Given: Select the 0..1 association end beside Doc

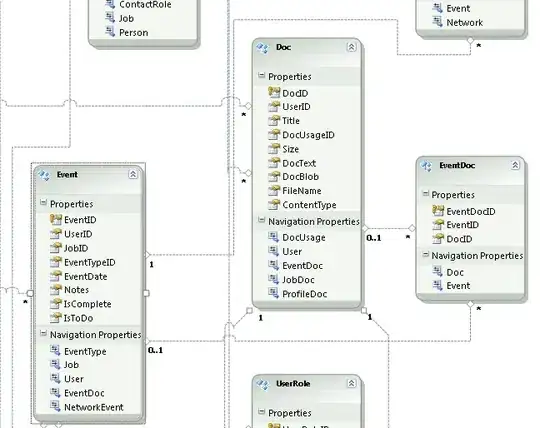Looking at the screenshot, I should (x=374, y=238).
